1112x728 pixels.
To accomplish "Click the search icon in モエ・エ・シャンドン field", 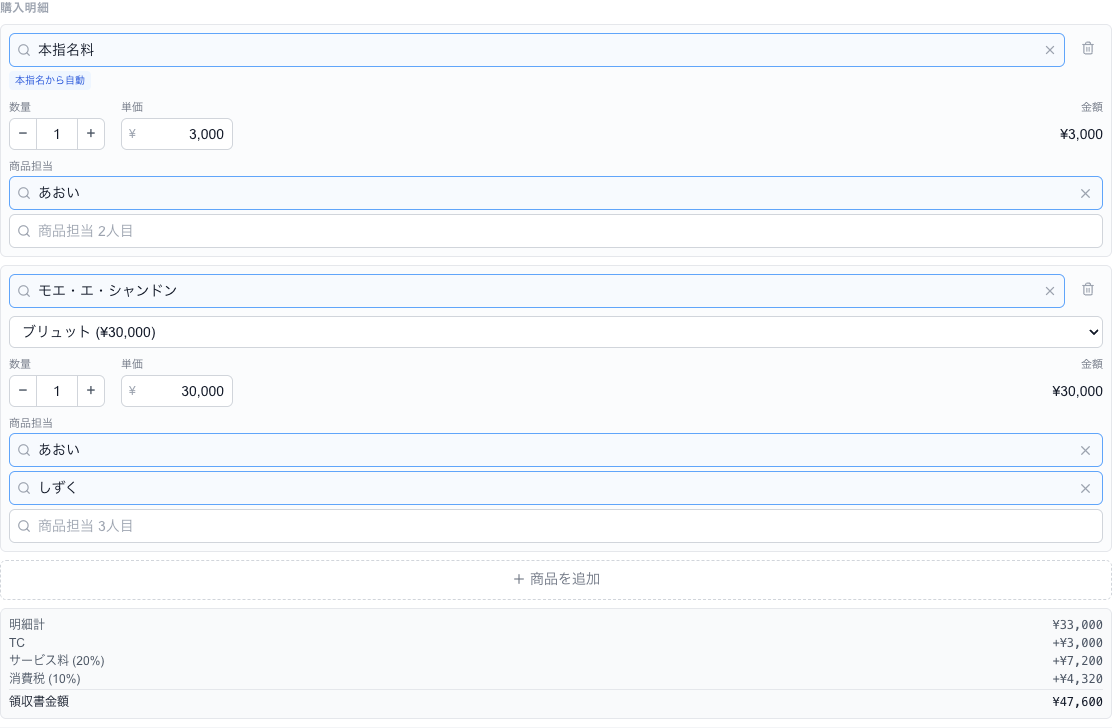I will (24, 291).
